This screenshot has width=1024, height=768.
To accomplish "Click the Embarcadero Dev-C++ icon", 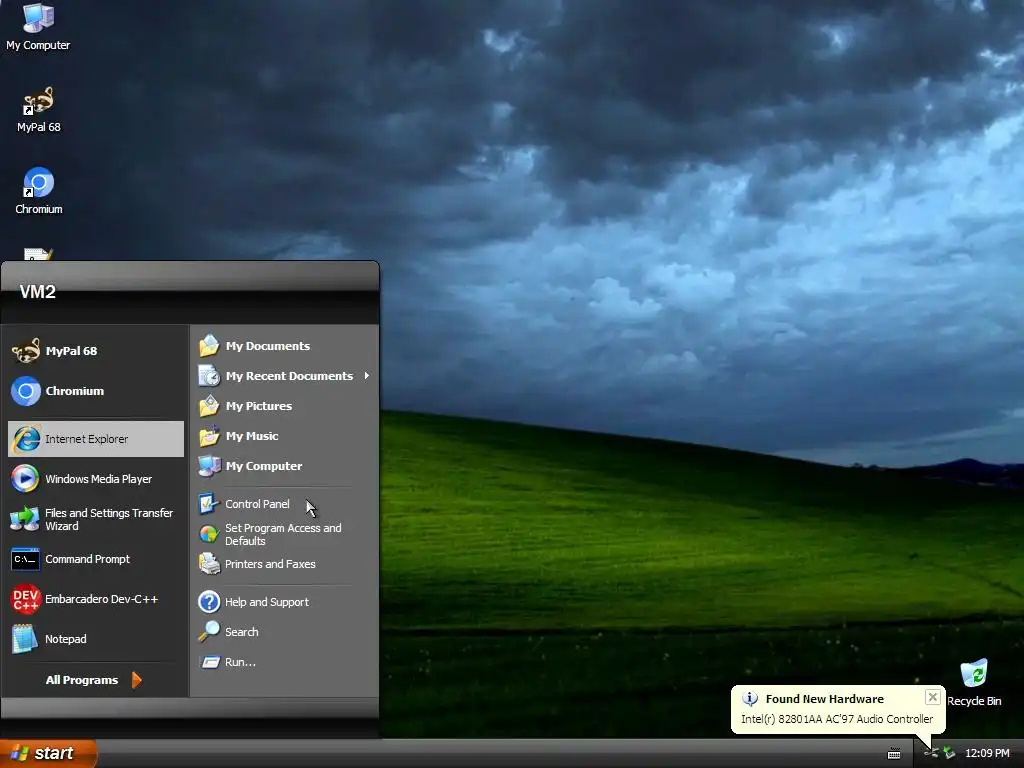I will (x=26, y=599).
